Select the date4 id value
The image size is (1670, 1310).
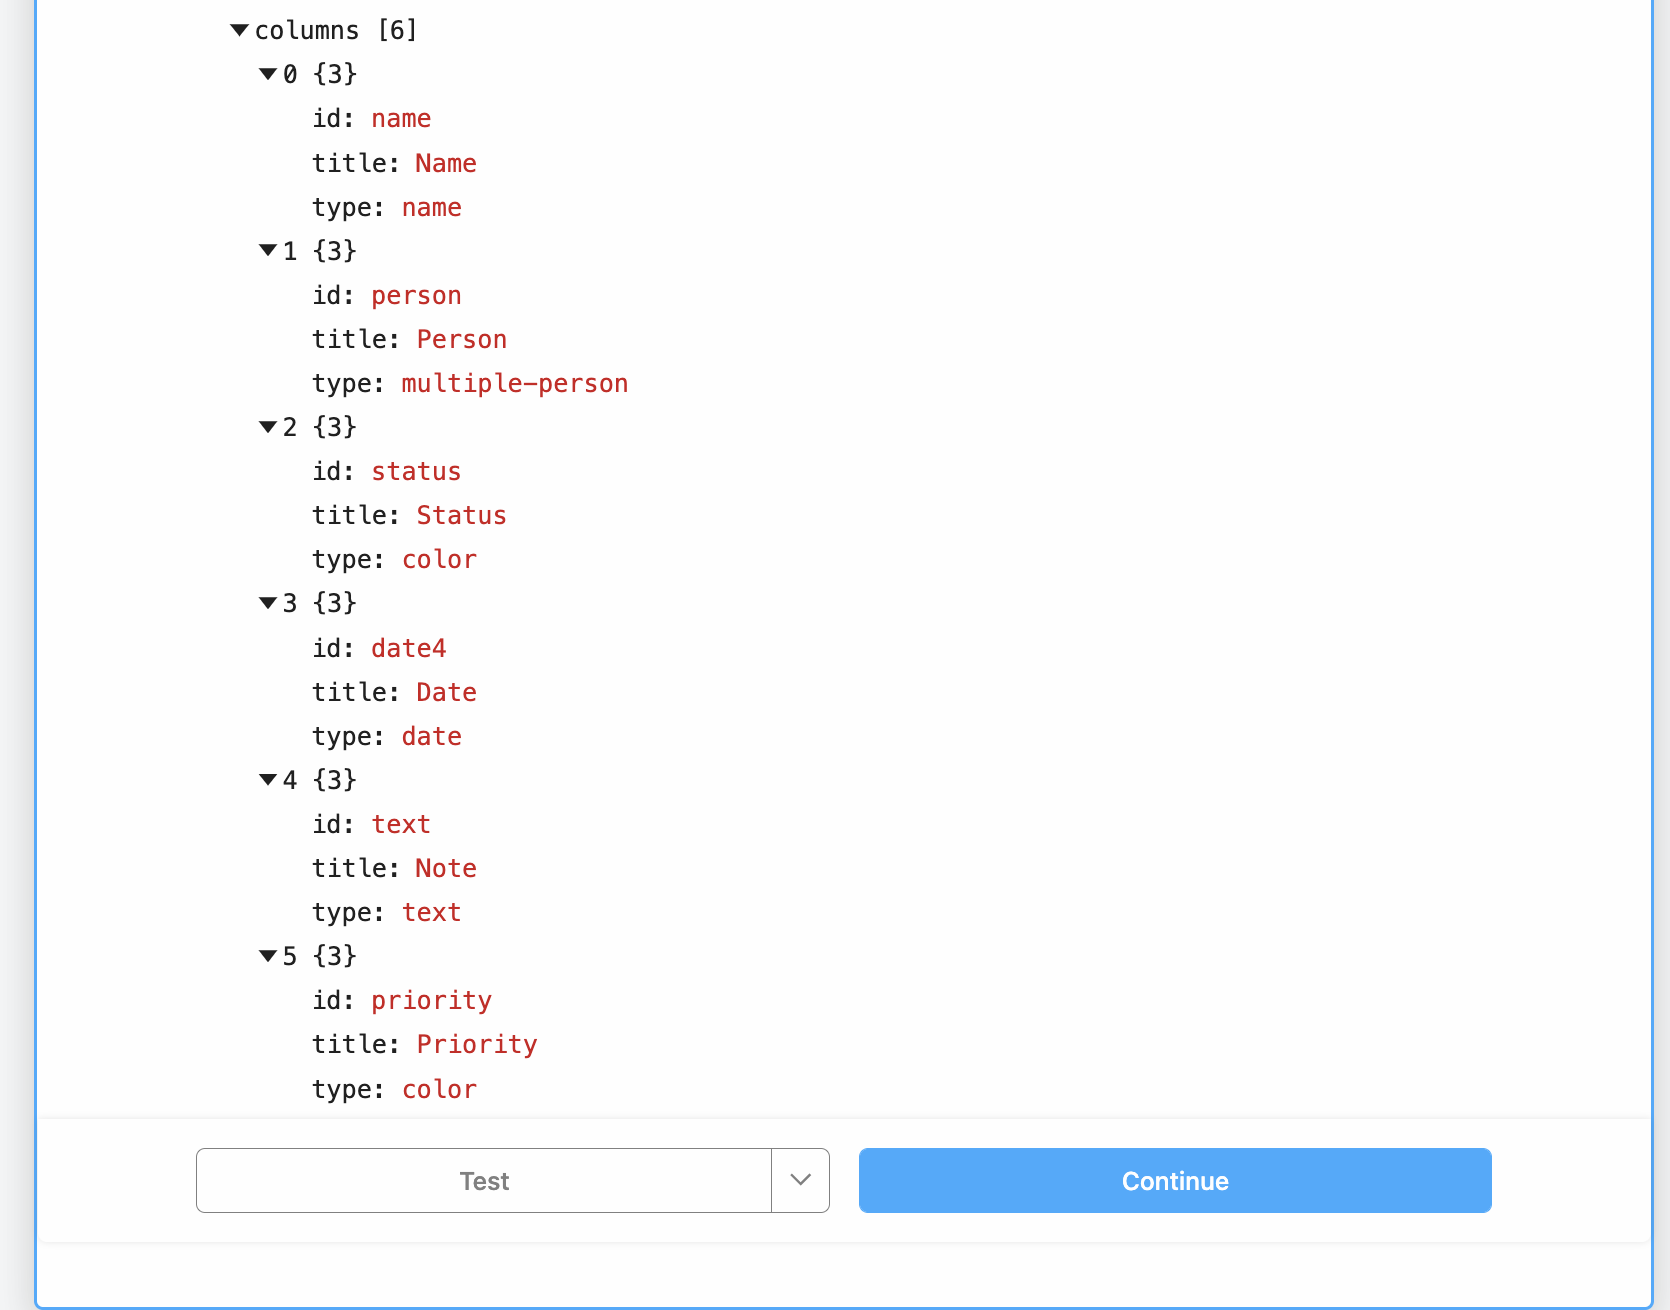click(x=408, y=647)
